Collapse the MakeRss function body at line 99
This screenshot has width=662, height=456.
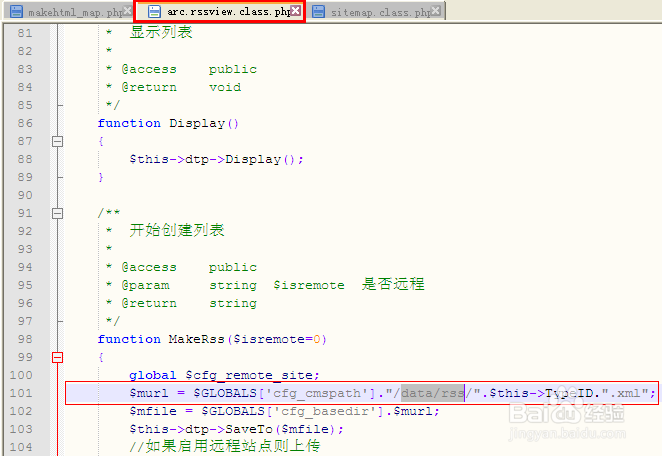pyautogui.click(x=57, y=358)
